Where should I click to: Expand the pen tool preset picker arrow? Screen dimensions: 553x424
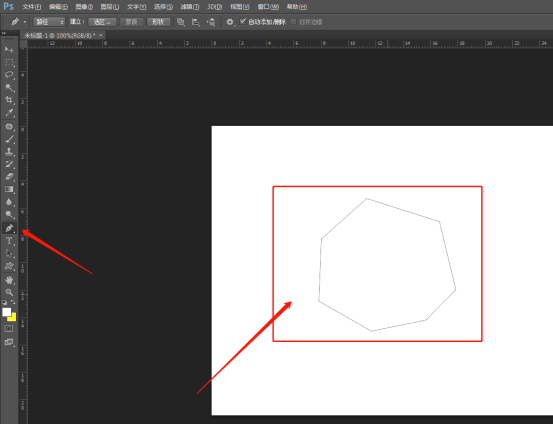click(x=25, y=22)
